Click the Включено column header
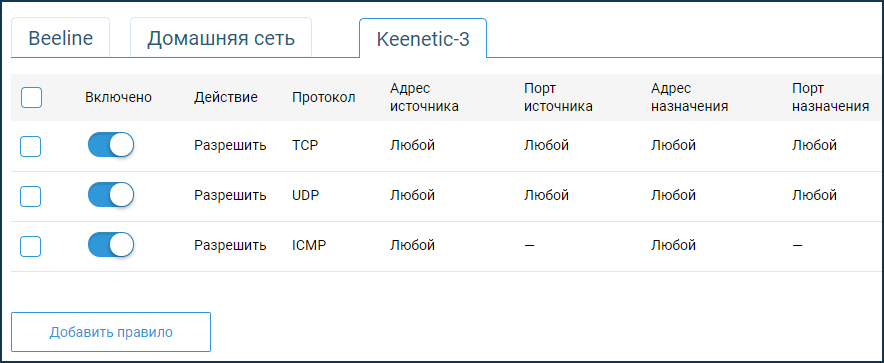Image resolution: width=884 pixels, height=363 pixels. (x=118, y=98)
